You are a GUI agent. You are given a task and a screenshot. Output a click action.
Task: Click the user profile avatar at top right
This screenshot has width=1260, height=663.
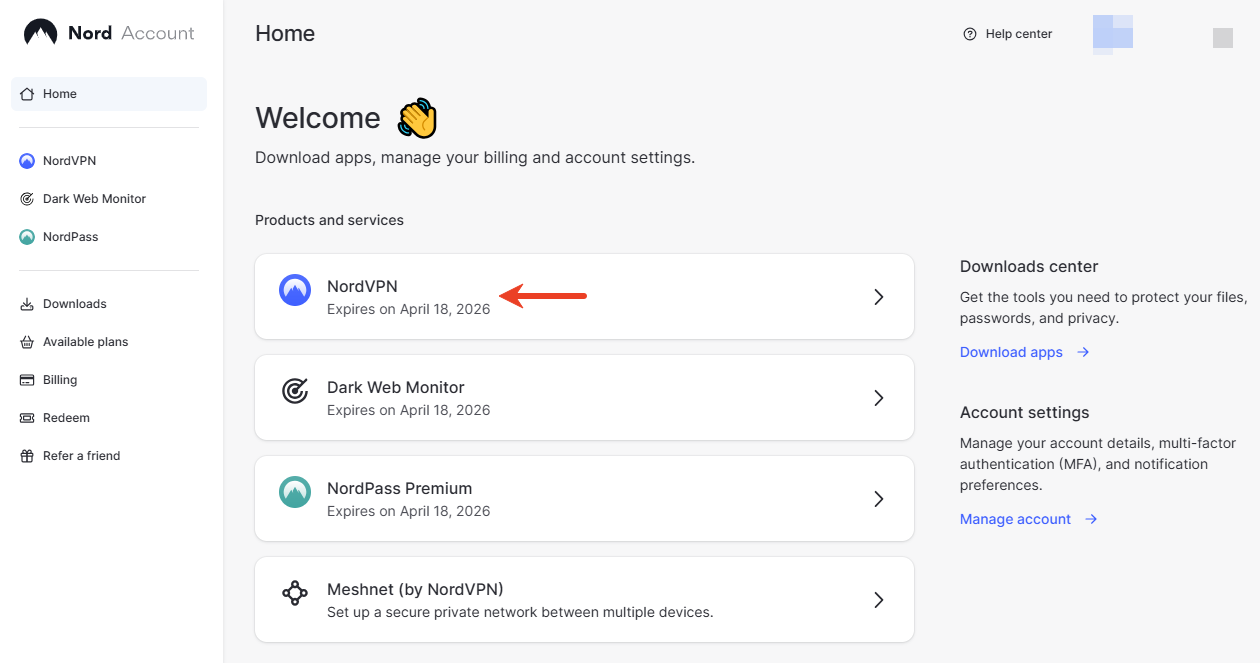1113,33
